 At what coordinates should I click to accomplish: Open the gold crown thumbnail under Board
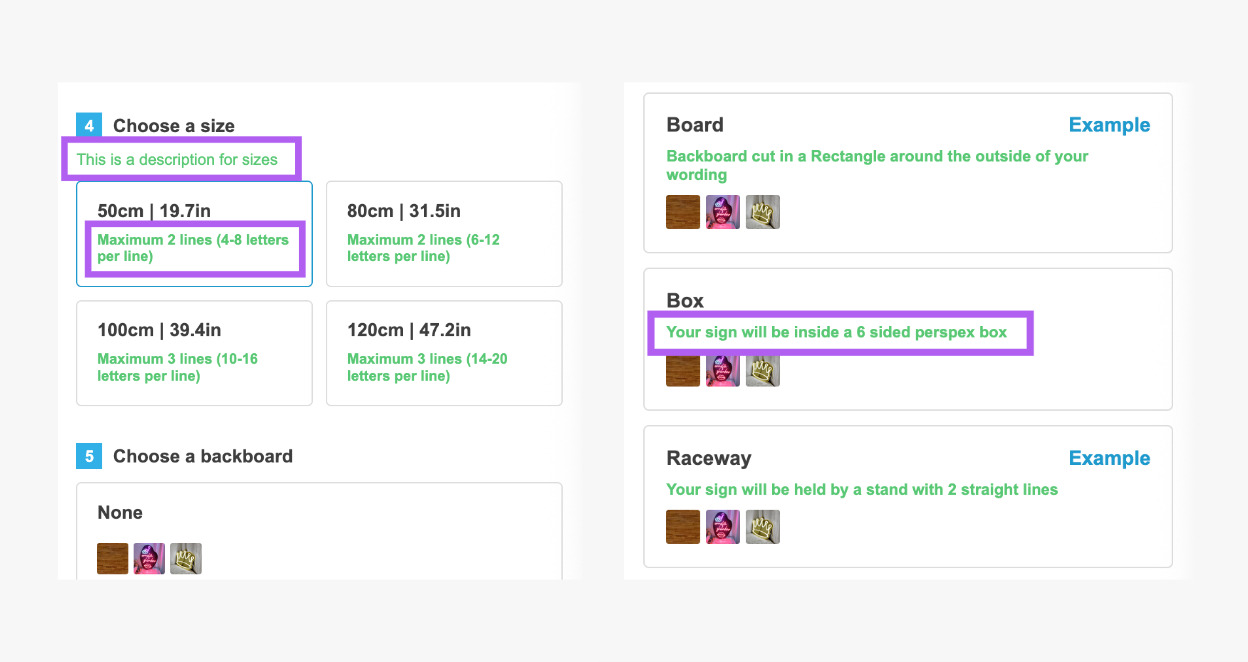[762, 212]
